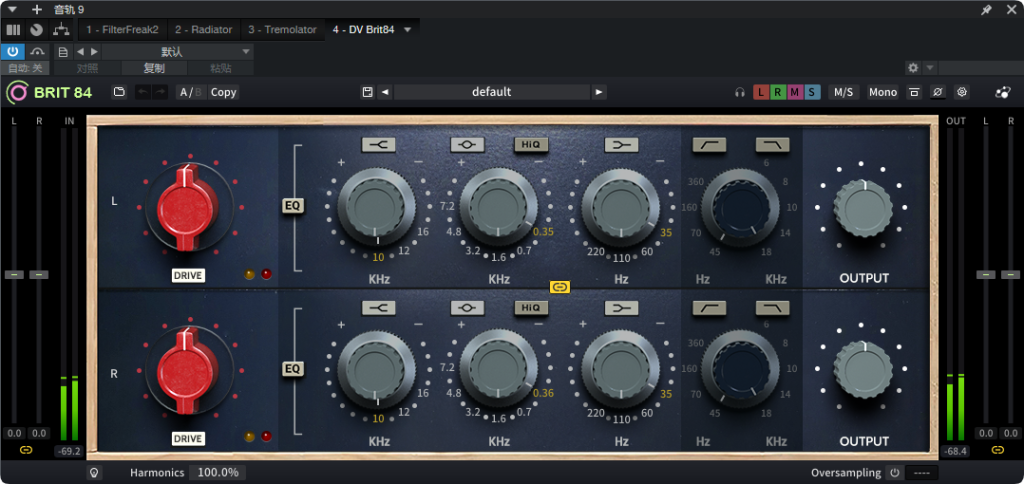The height and width of the screenshot is (484, 1024).
Task: Toggle the input faders link icon bottom left
Action: click(x=25, y=449)
